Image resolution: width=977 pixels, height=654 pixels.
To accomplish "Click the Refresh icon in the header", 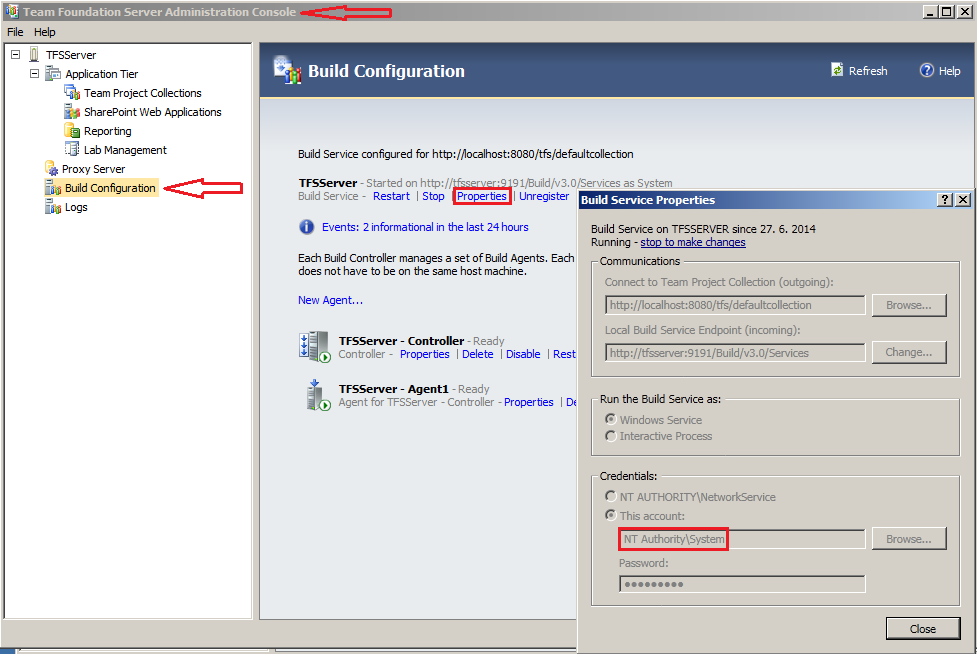I will click(x=837, y=70).
